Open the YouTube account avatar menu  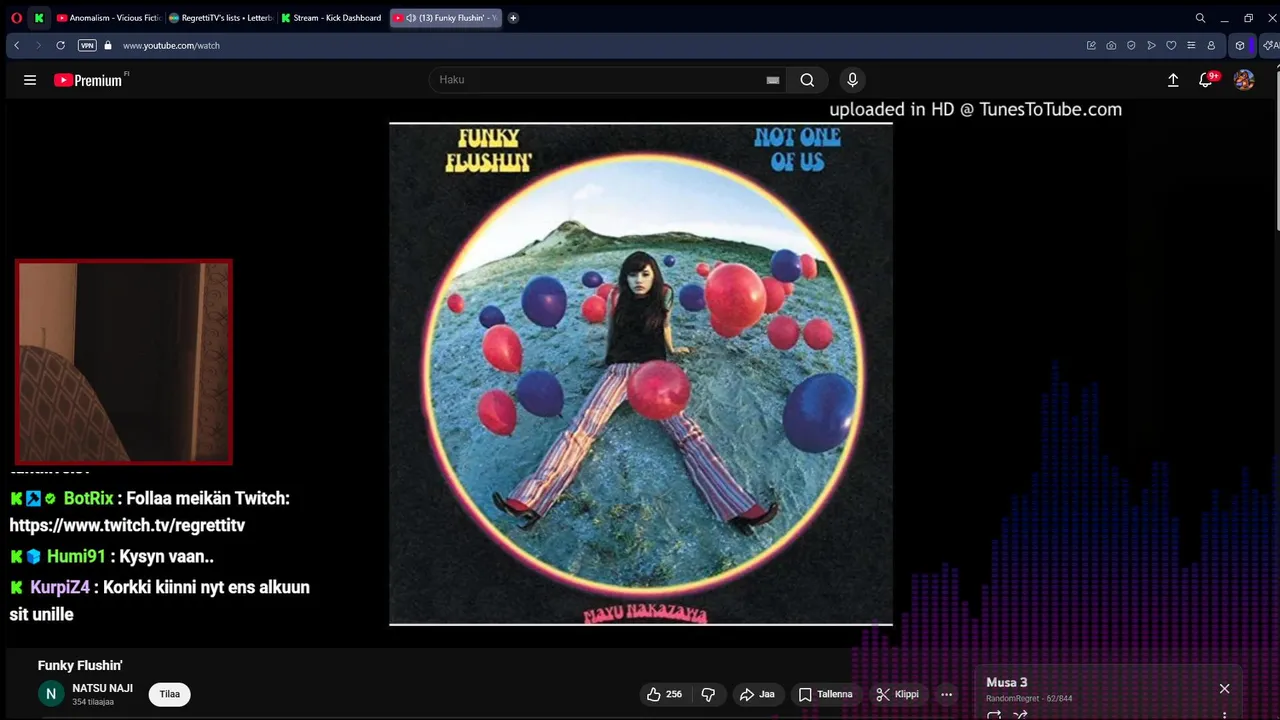click(x=1244, y=80)
